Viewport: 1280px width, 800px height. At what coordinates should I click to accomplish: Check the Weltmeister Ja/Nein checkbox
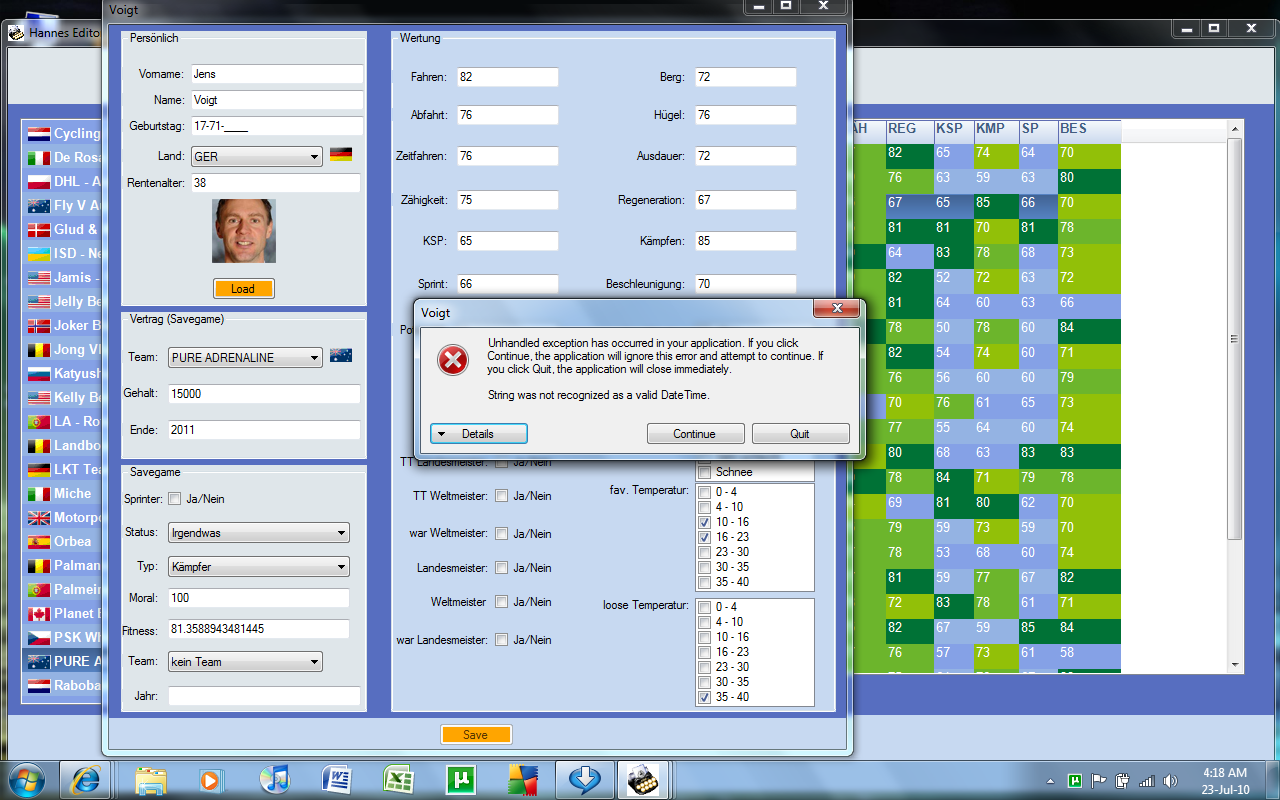click(x=501, y=602)
